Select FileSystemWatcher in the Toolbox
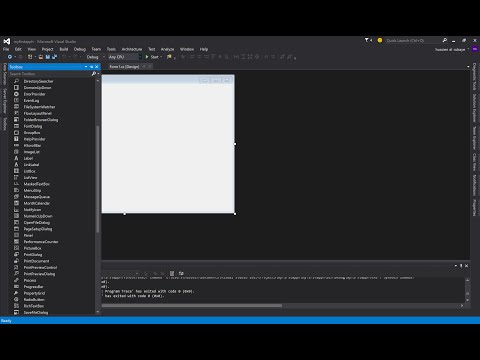The image size is (480, 360). click(39, 107)
